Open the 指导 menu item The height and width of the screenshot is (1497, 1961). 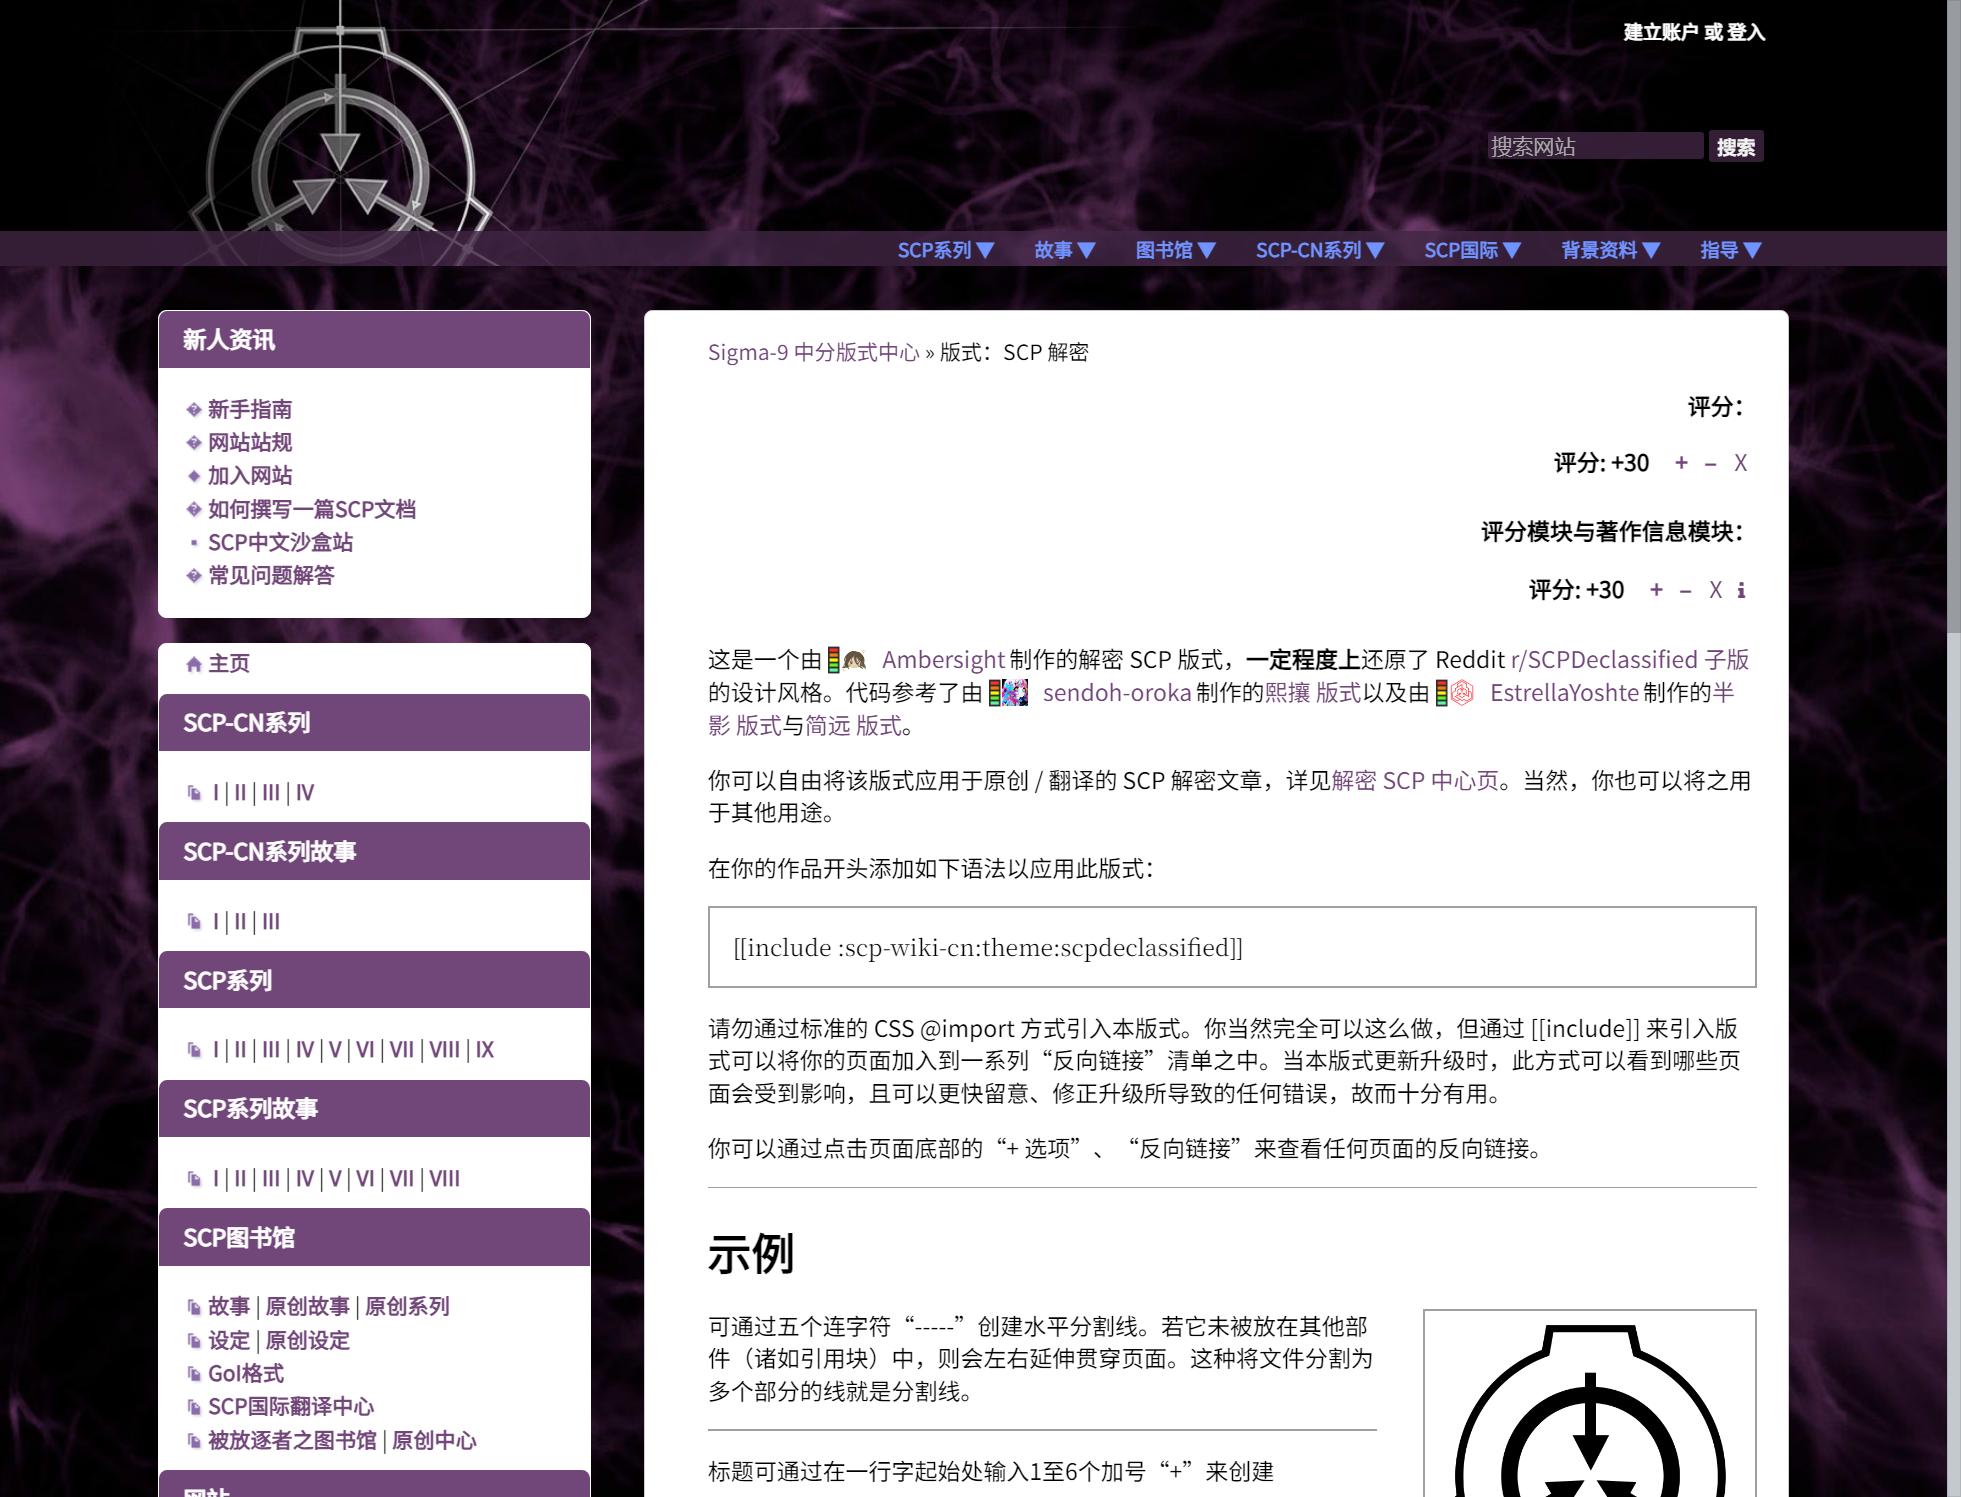coord(1730,250)
